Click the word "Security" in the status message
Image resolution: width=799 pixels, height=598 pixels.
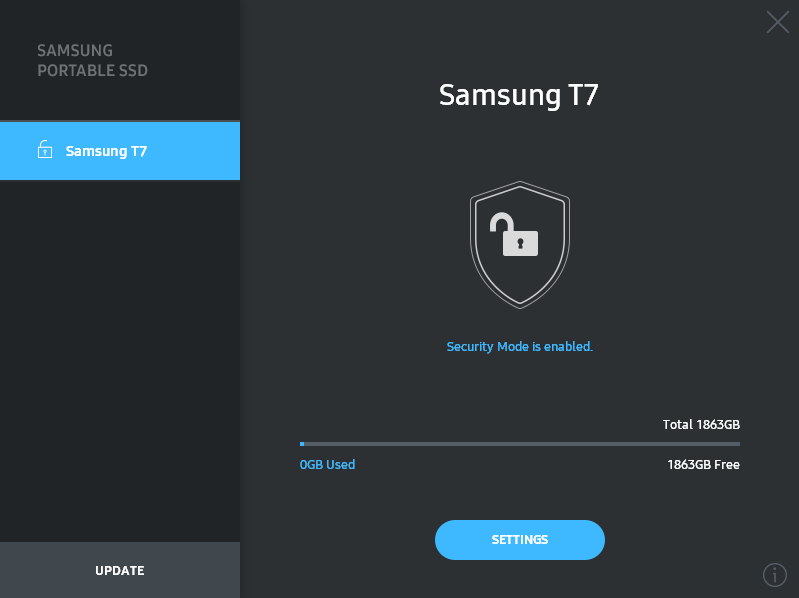(x=470, y=347)
